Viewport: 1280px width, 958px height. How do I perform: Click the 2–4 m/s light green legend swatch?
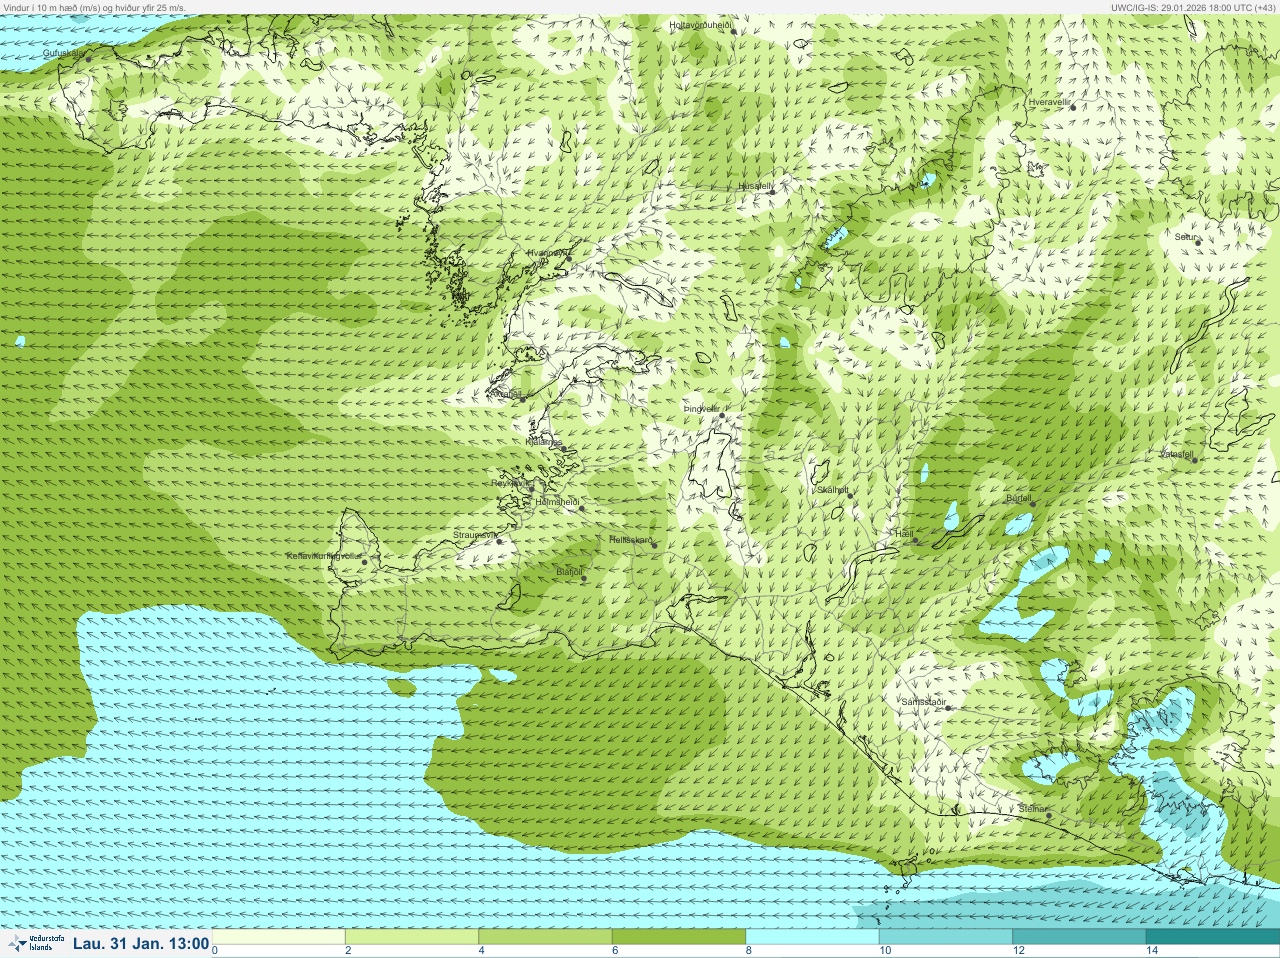click(412, 937)
